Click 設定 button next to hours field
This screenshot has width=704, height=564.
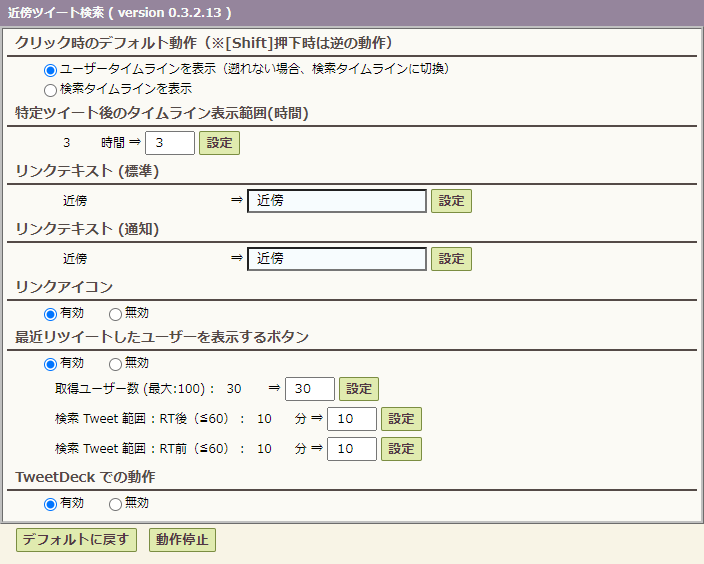point(219,143)
